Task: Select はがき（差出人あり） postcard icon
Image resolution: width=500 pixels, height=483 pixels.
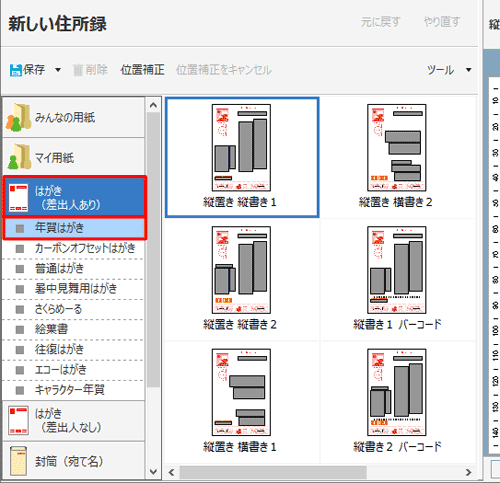Action: tap(18, 197)
